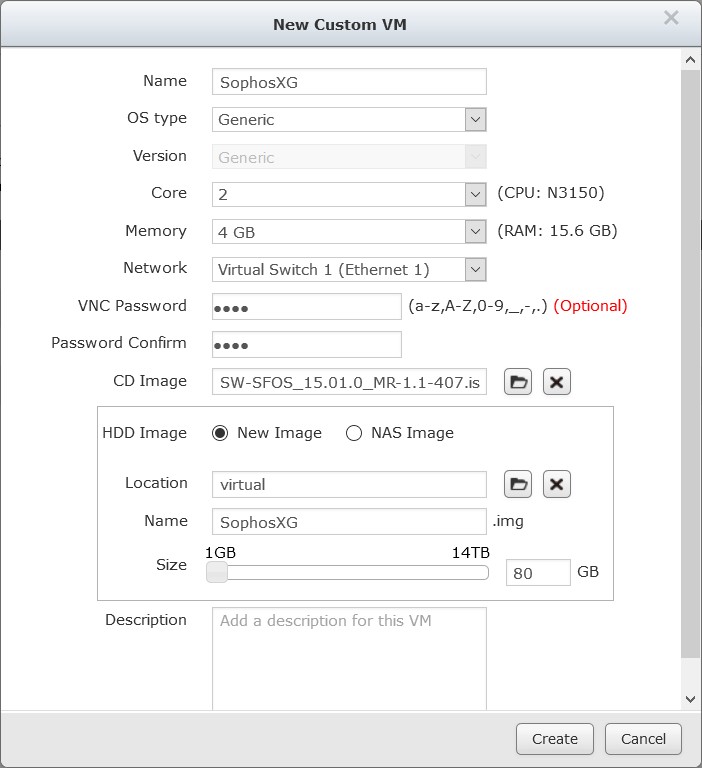Click the Description text area

coord(349,658)
